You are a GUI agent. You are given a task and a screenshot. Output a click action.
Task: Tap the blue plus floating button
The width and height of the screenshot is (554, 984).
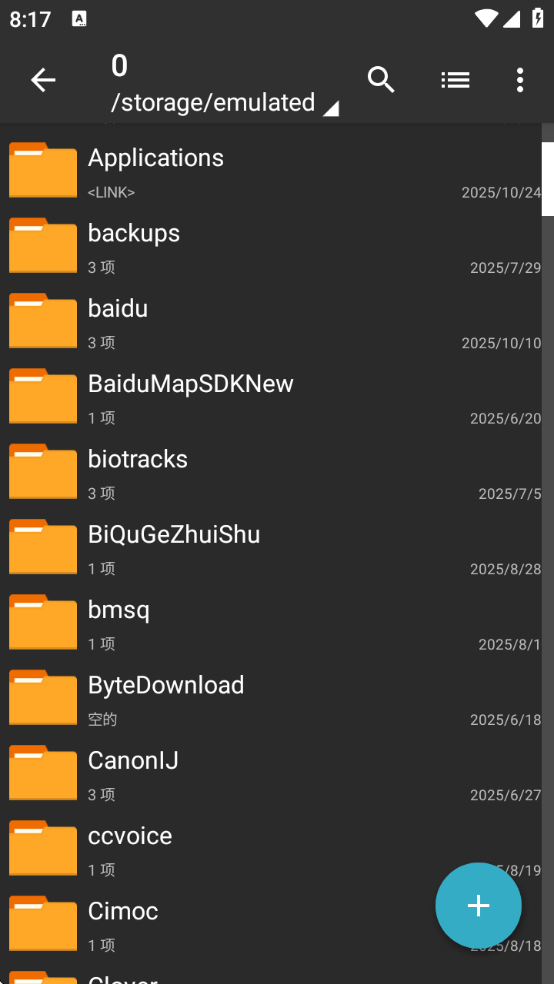478,906
